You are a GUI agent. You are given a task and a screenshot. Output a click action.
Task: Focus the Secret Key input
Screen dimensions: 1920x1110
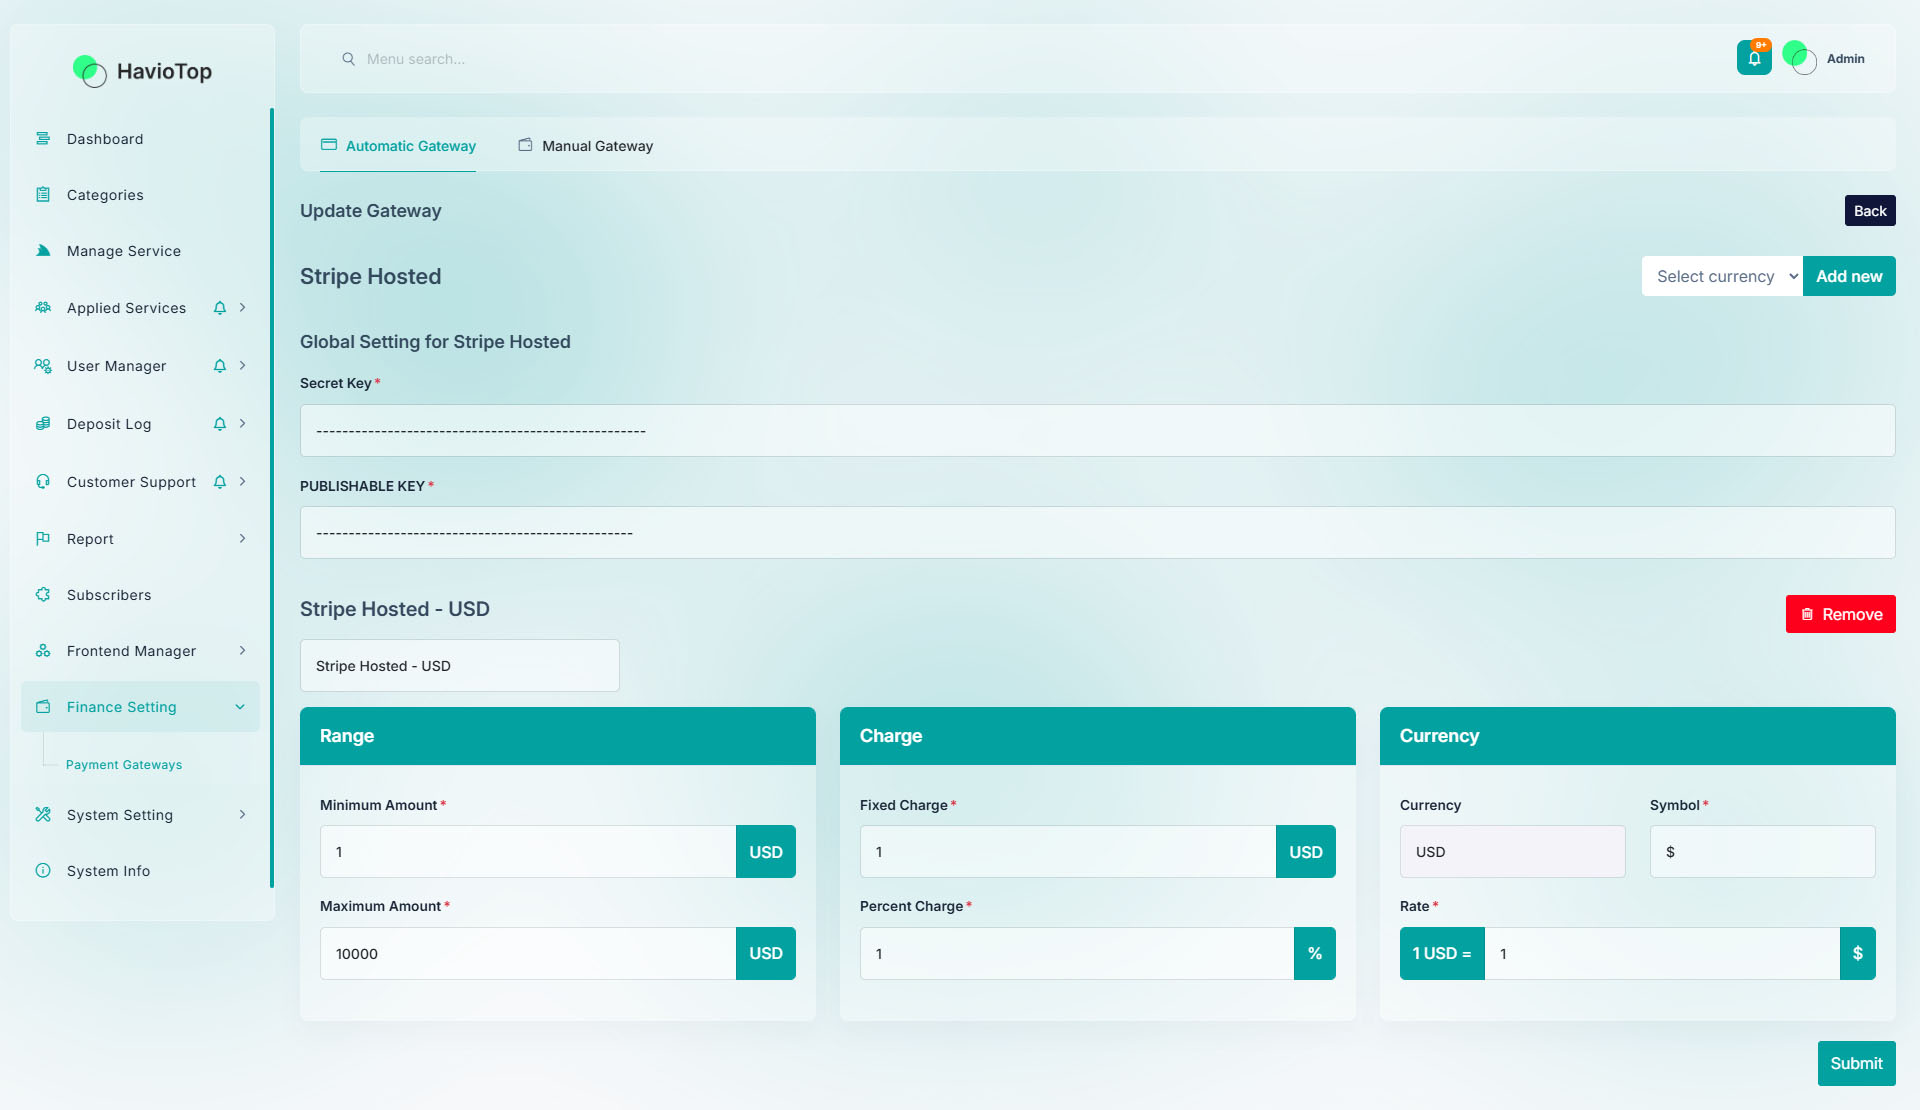point(1098,431)
